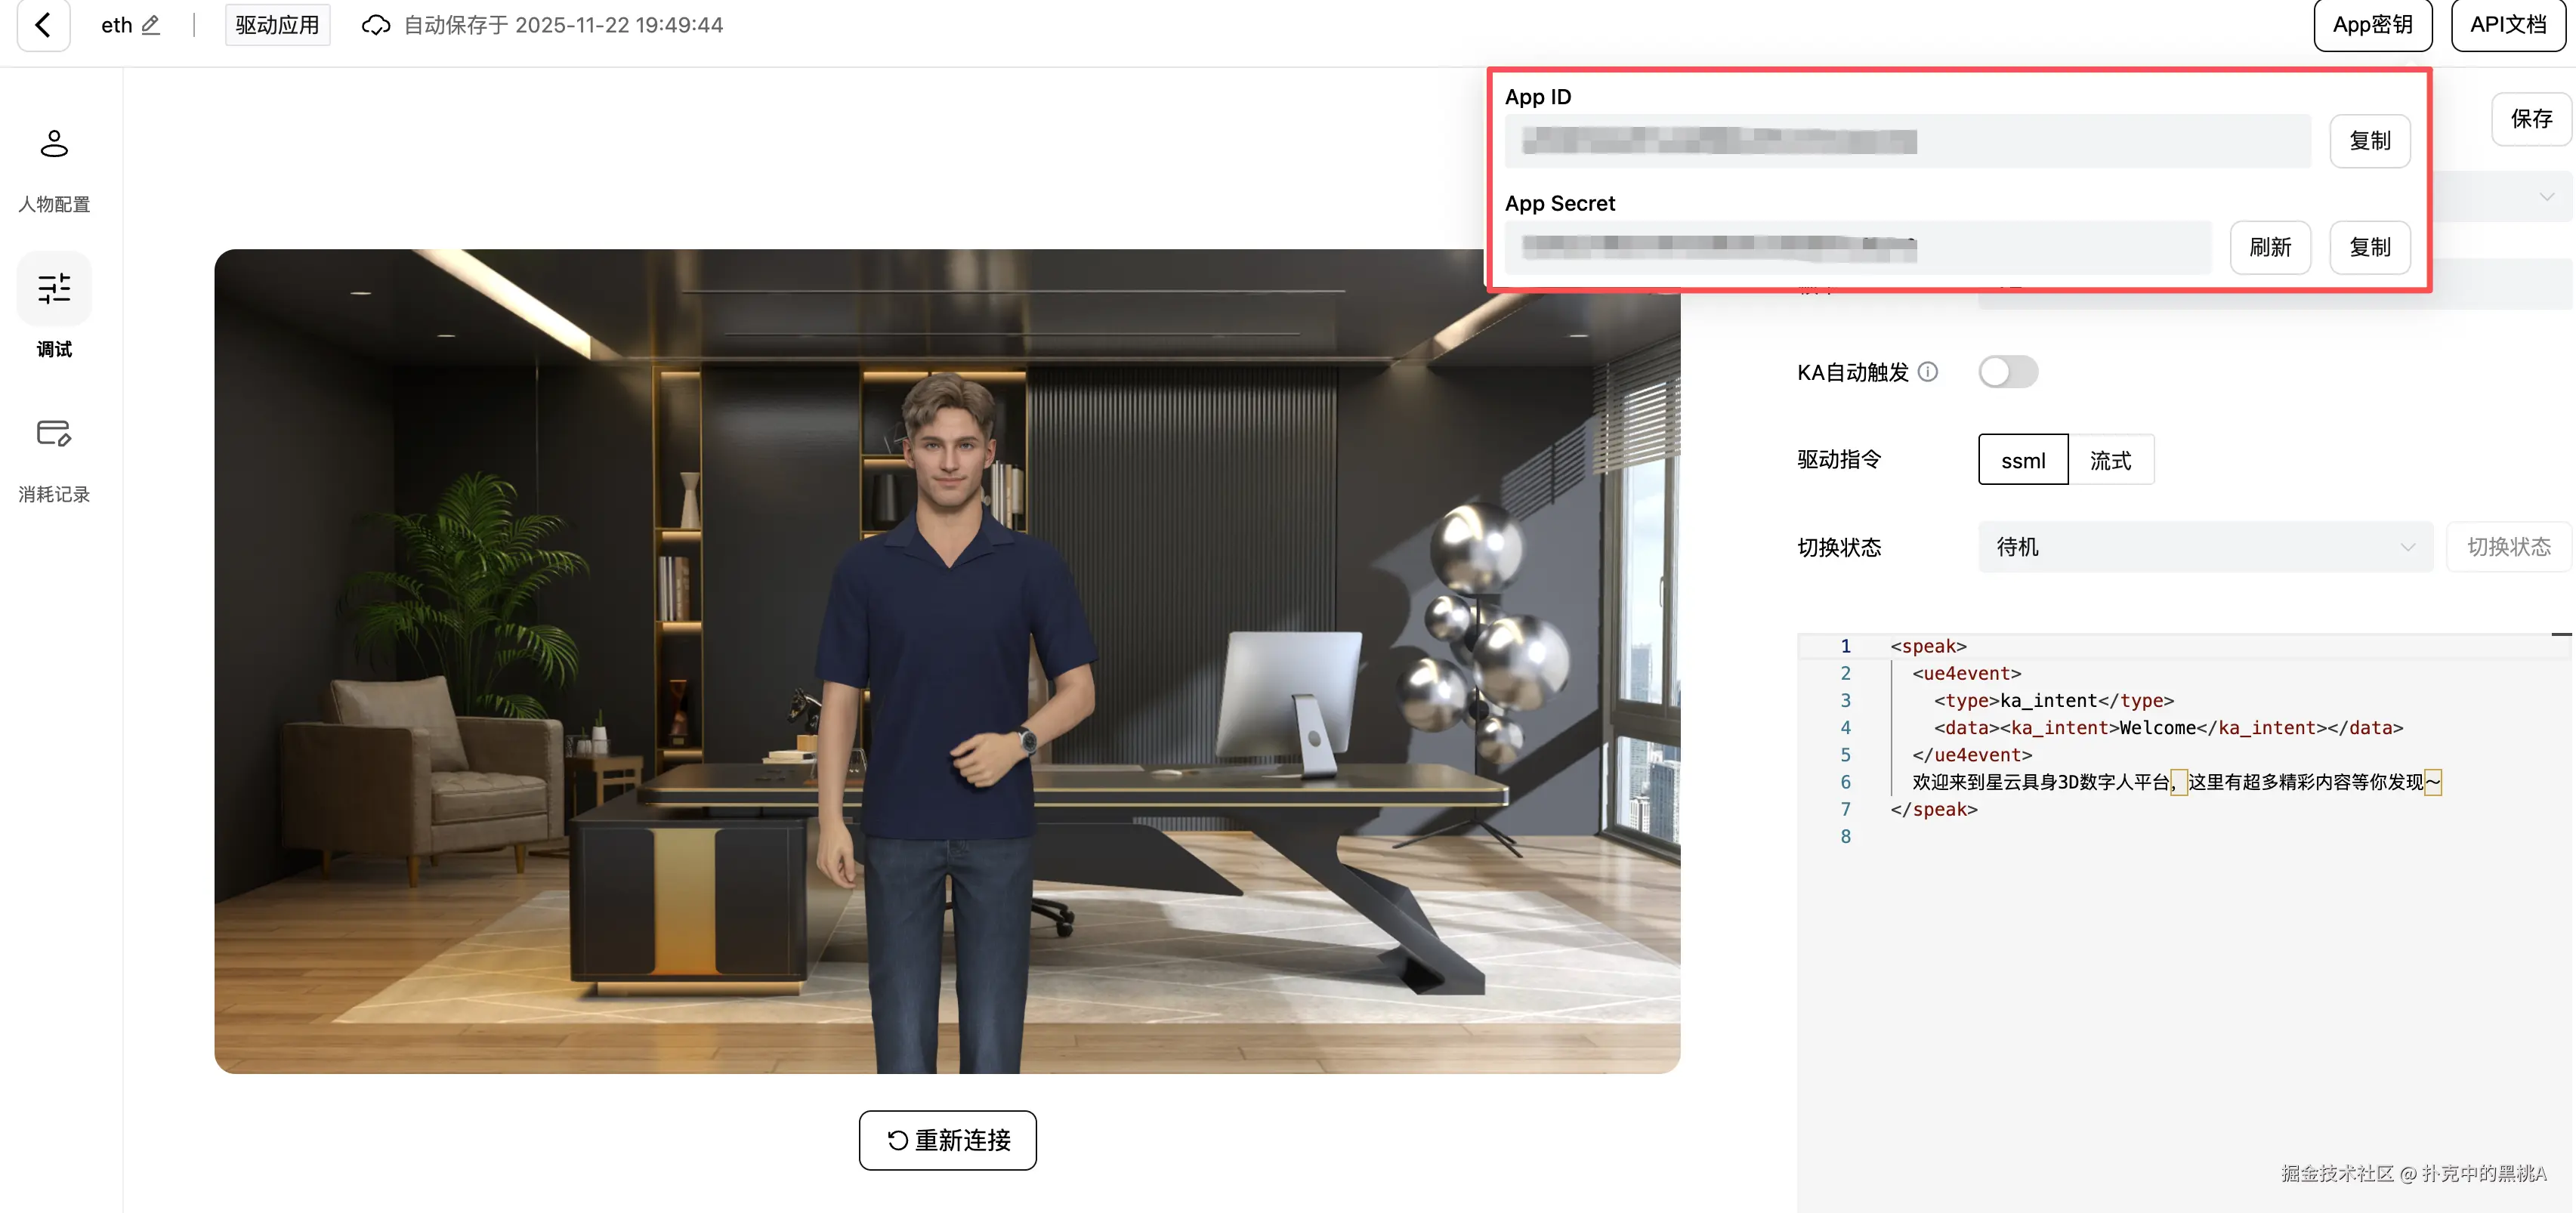Click the KA自动触发 info icon
The width and height of the screenshot is (2576, 1213).
[x=1928, y=372]
